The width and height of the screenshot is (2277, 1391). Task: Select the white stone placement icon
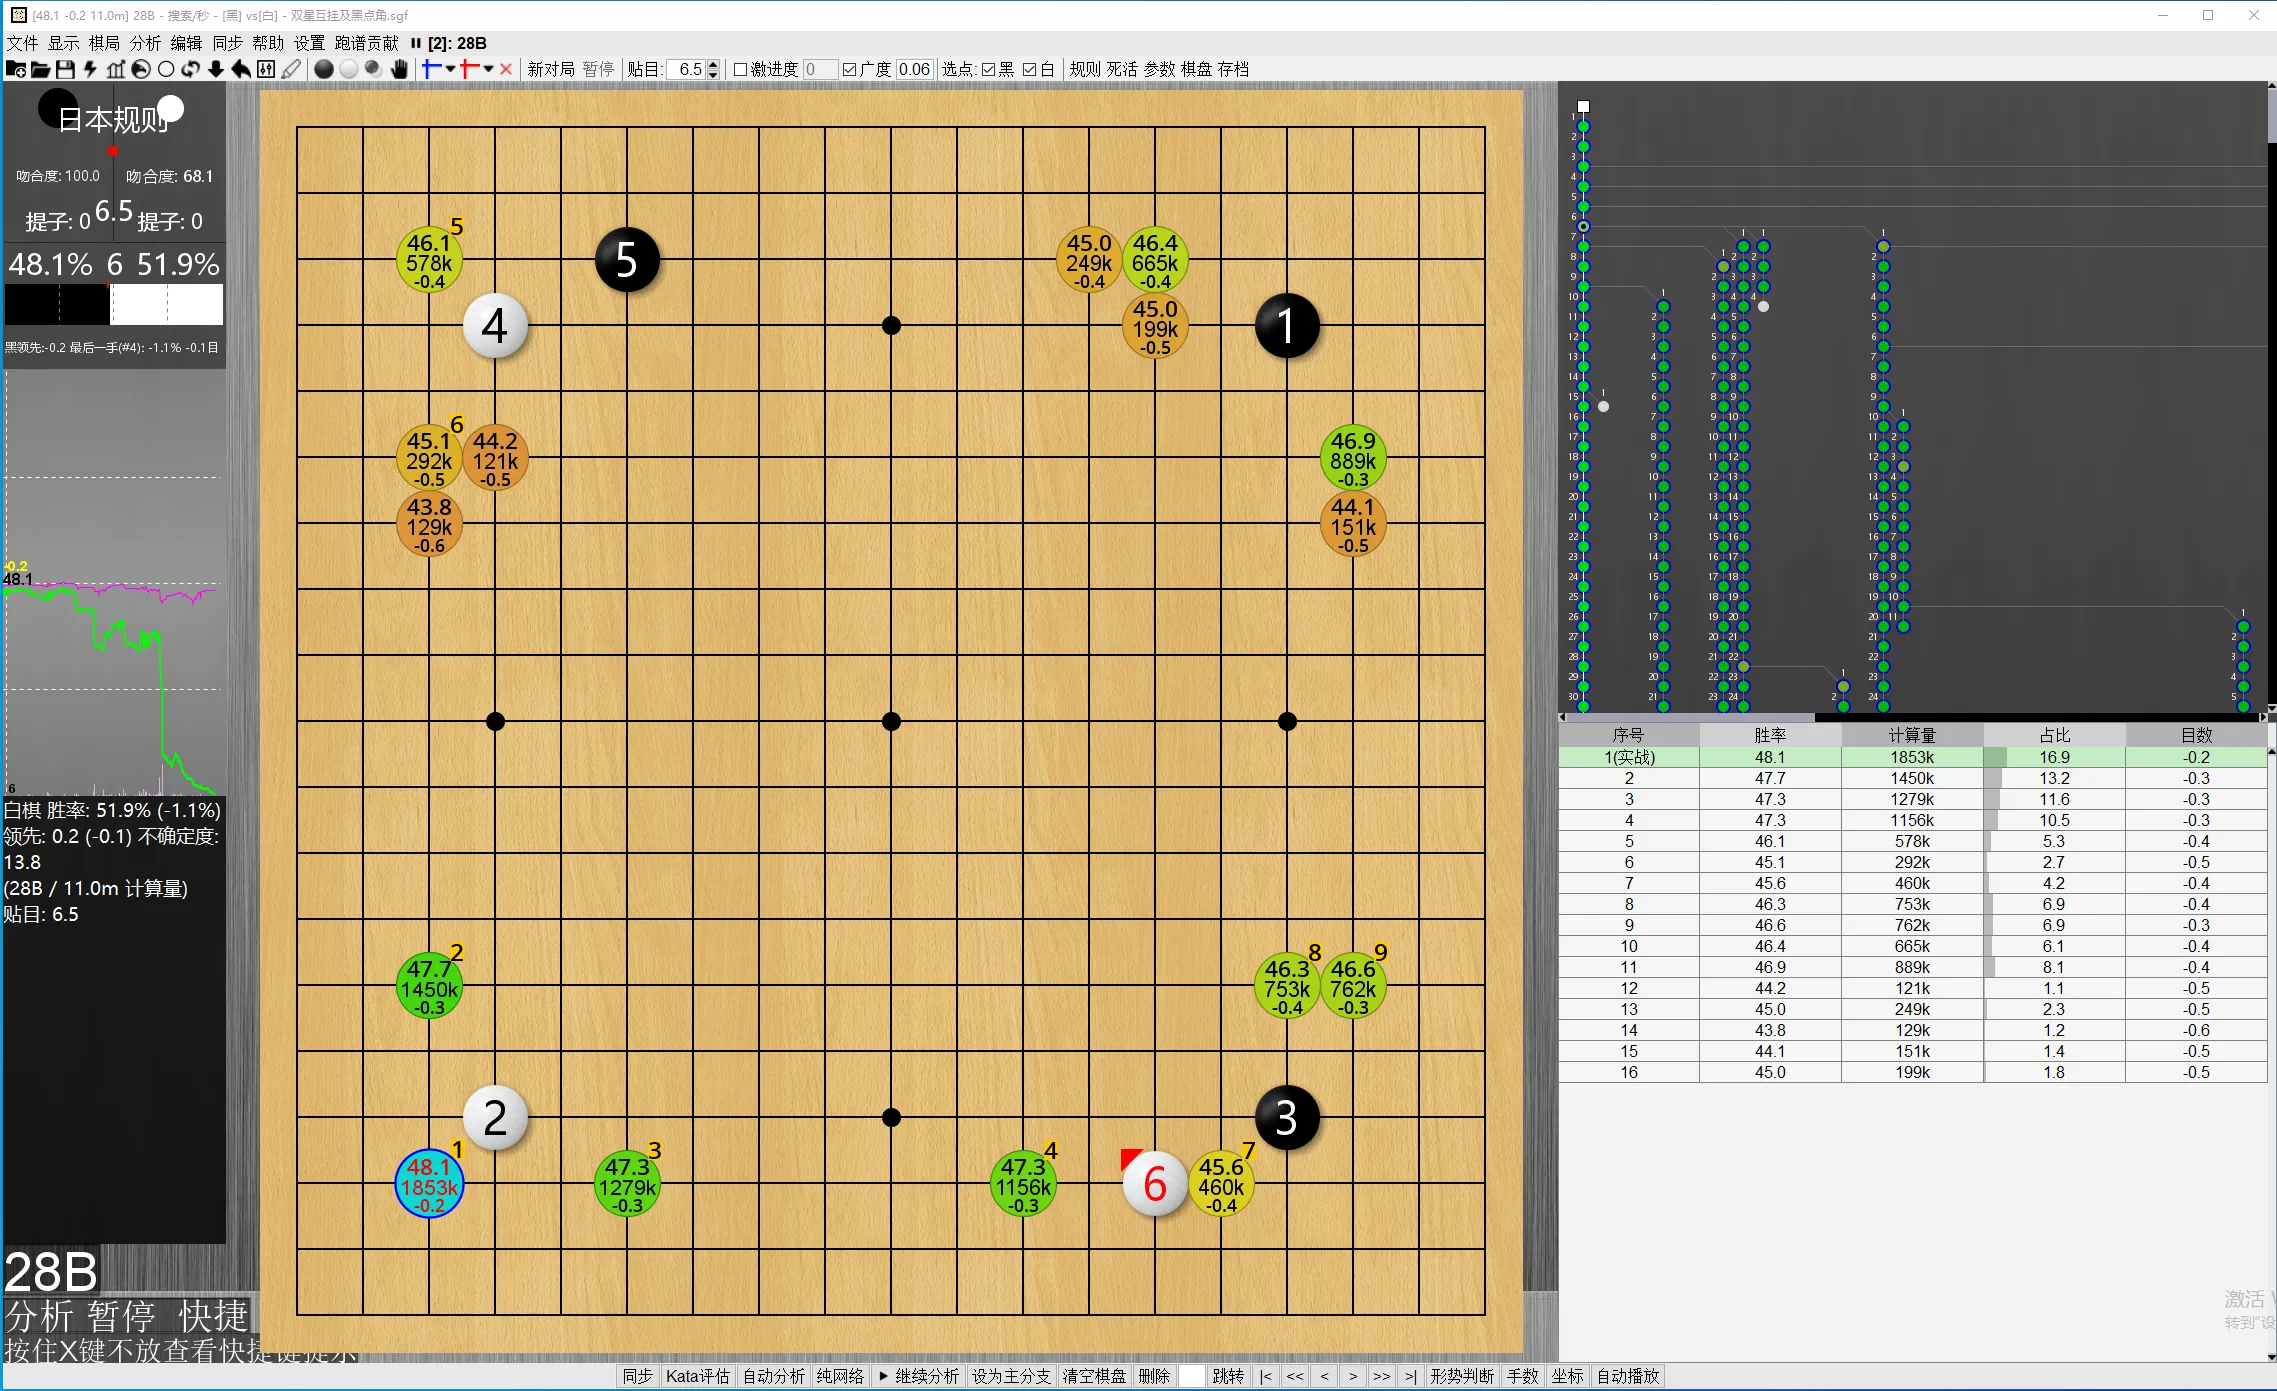348,69
